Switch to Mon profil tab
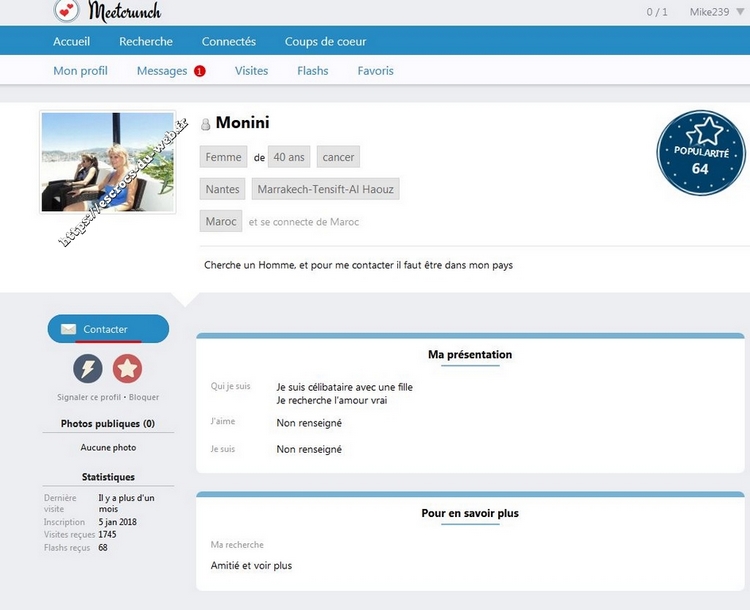Screen dimensions: 750x610 point(80,71)
